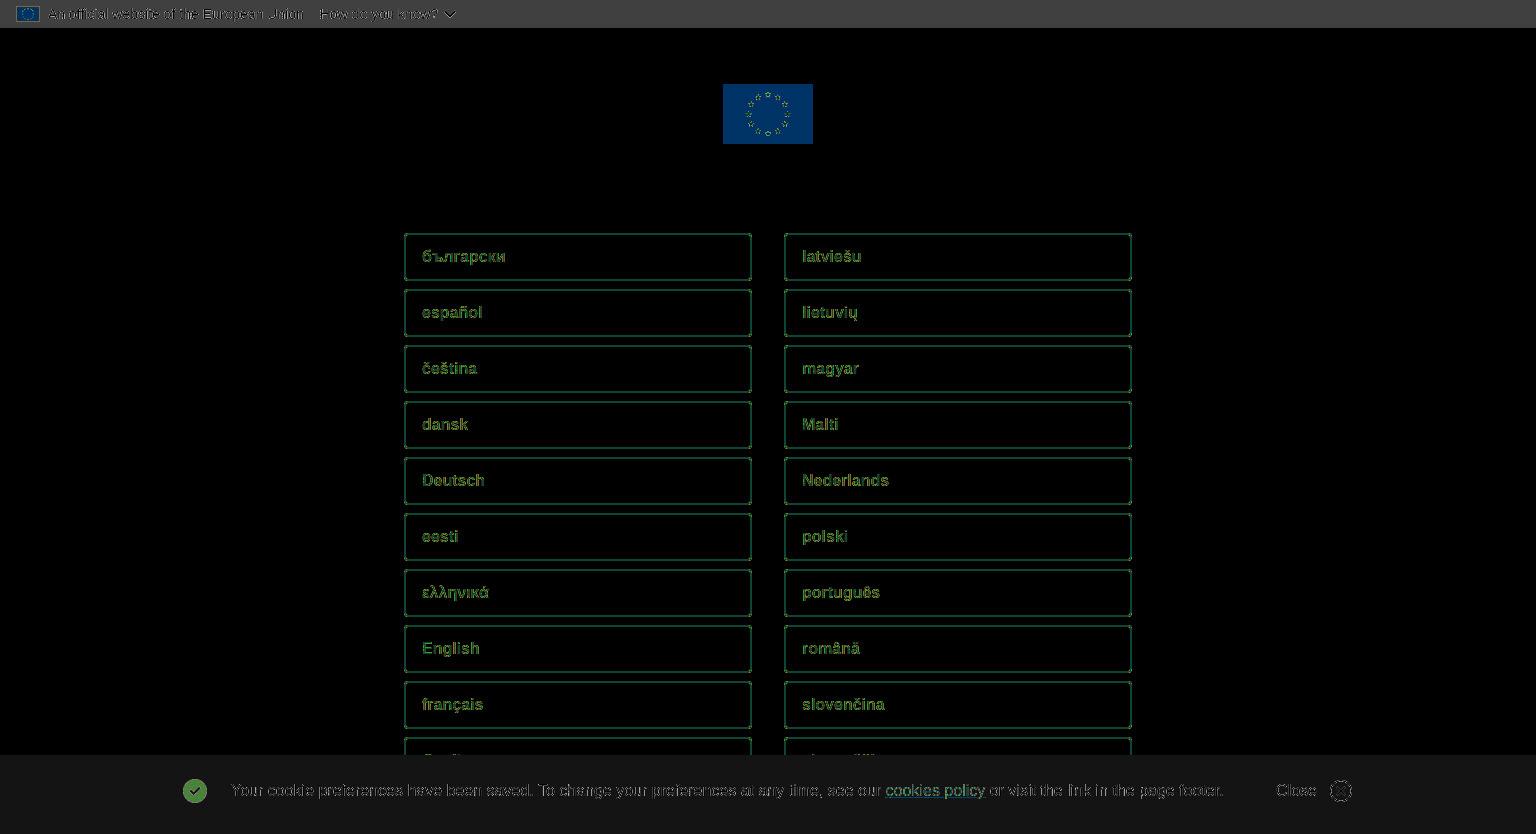Select latviešu language
The image size is (1536, 834).
tap(958, 257)
